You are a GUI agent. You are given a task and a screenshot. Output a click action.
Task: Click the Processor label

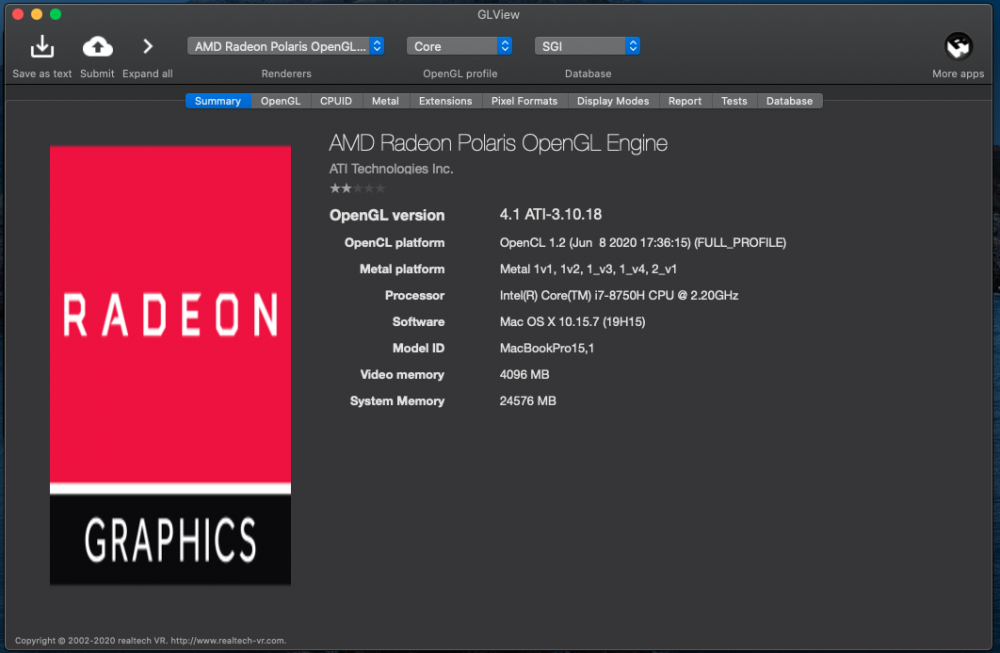click(415, 295)
